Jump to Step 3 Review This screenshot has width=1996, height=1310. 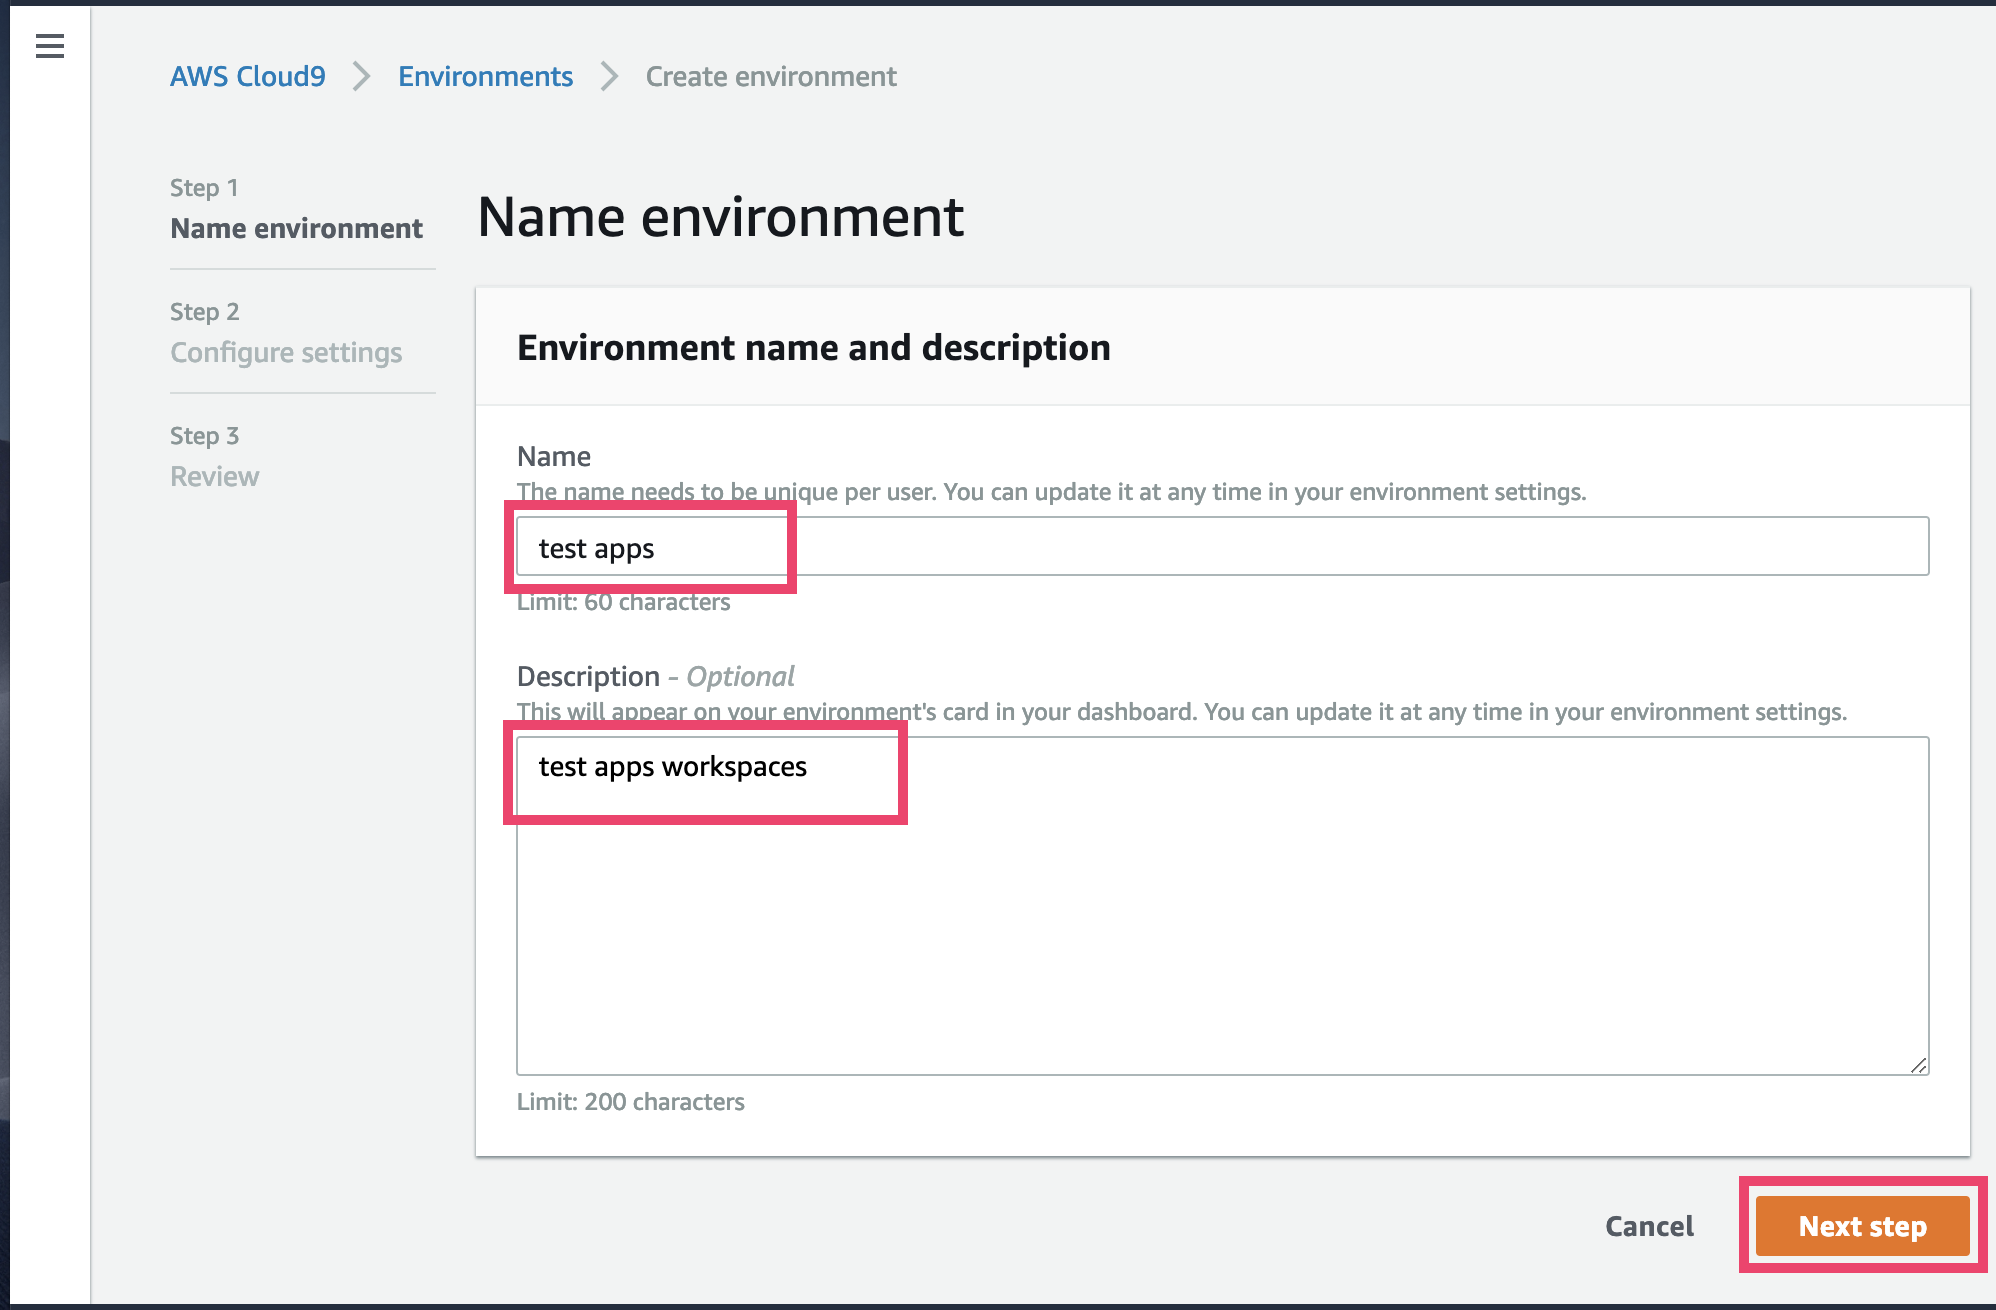point(214,476)
